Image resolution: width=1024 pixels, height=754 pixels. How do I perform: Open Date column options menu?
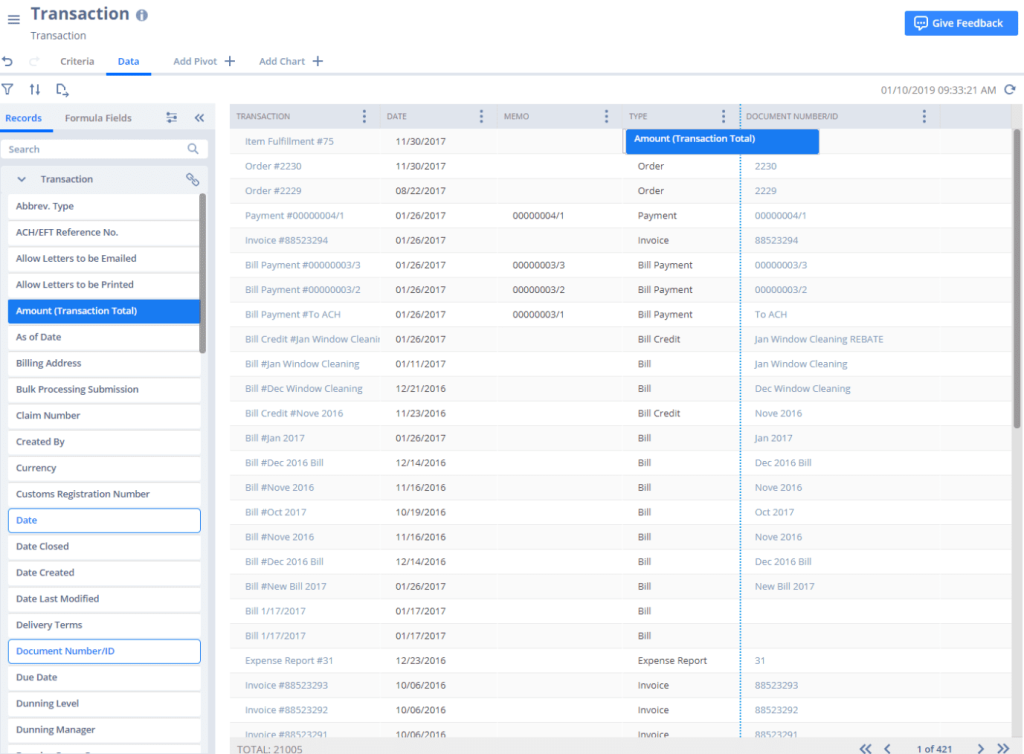pos(481,116)
